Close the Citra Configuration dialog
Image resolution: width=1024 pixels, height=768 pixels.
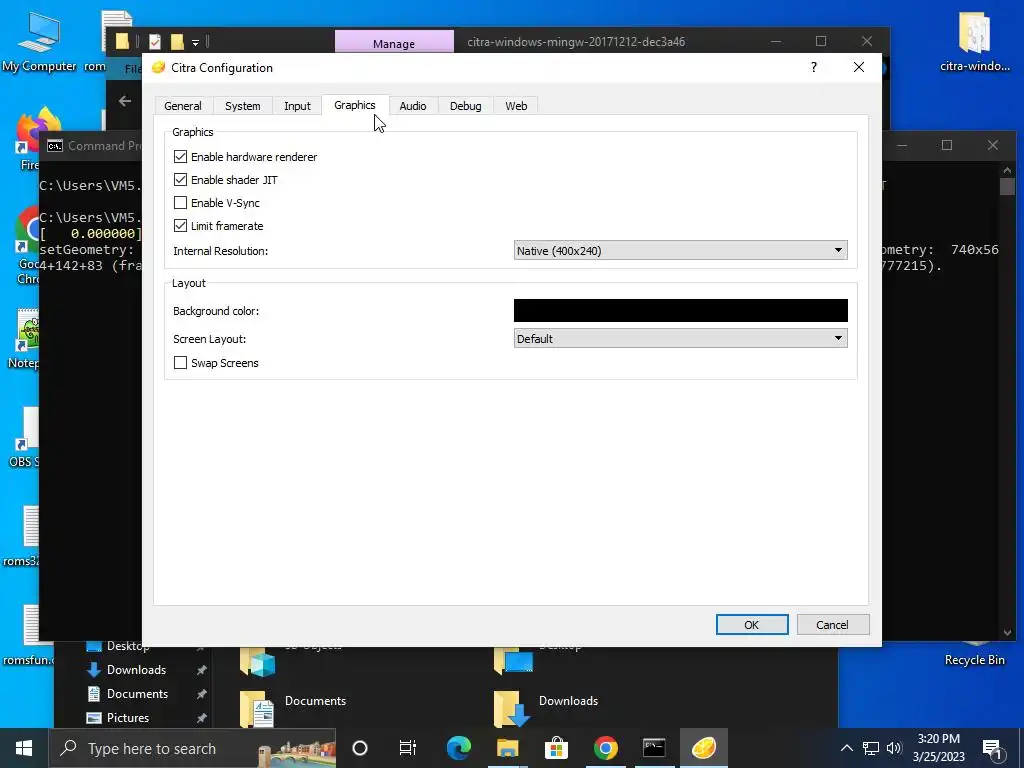tap(859, 67)
